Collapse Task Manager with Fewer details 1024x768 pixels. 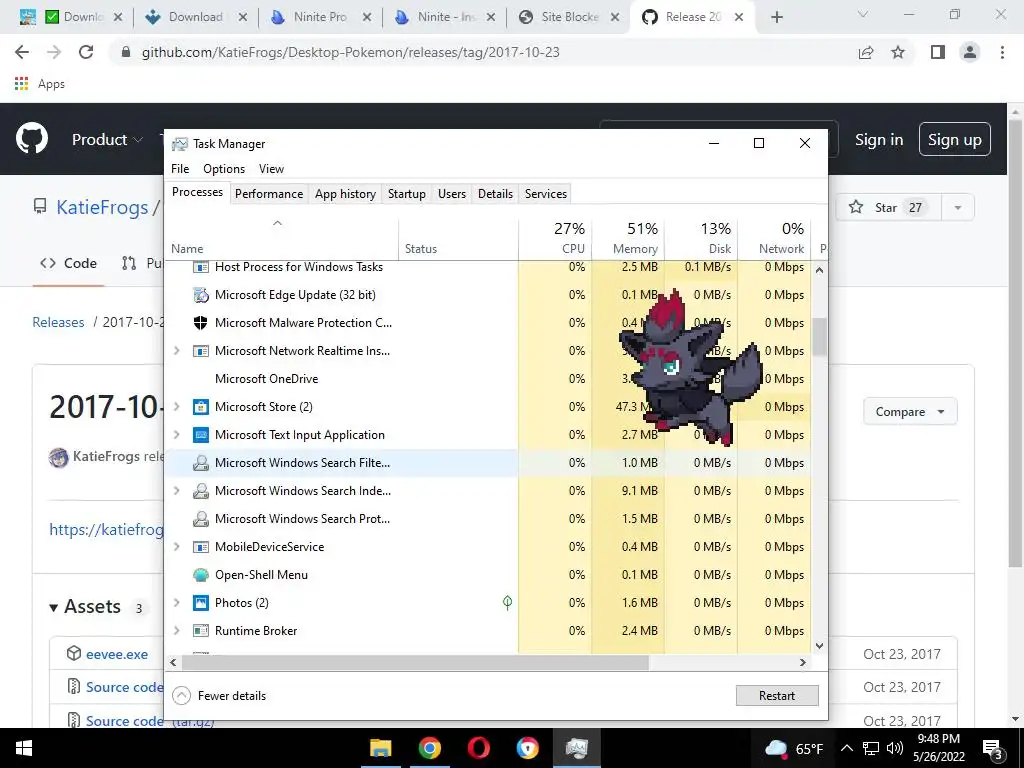point(219,696)
